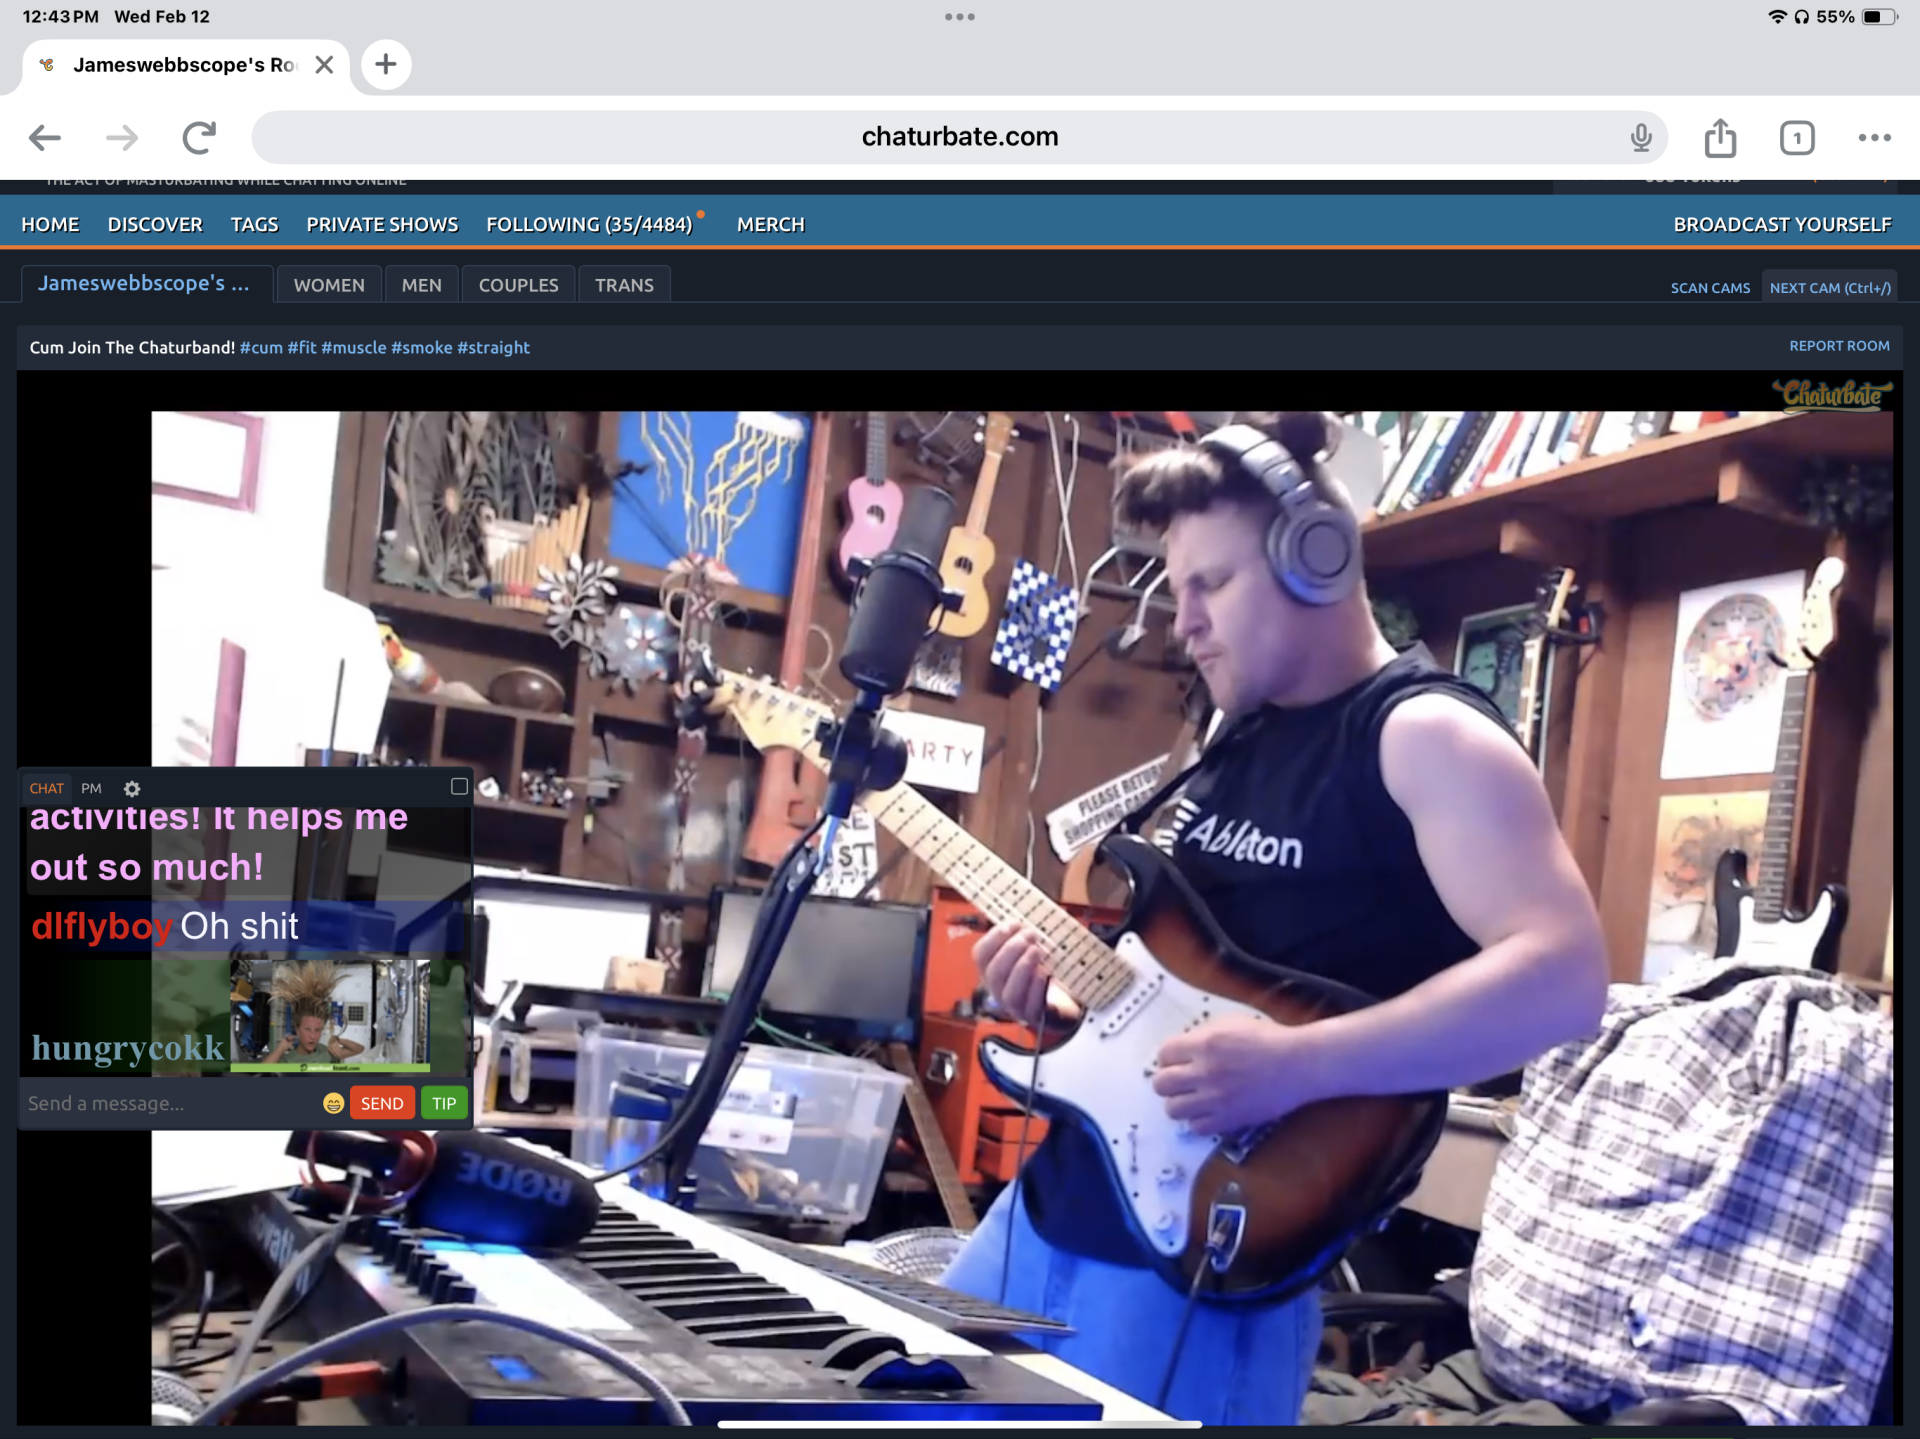
Task: Click the SEND button
Action: pyautogui.click(x=382, y=1103)
